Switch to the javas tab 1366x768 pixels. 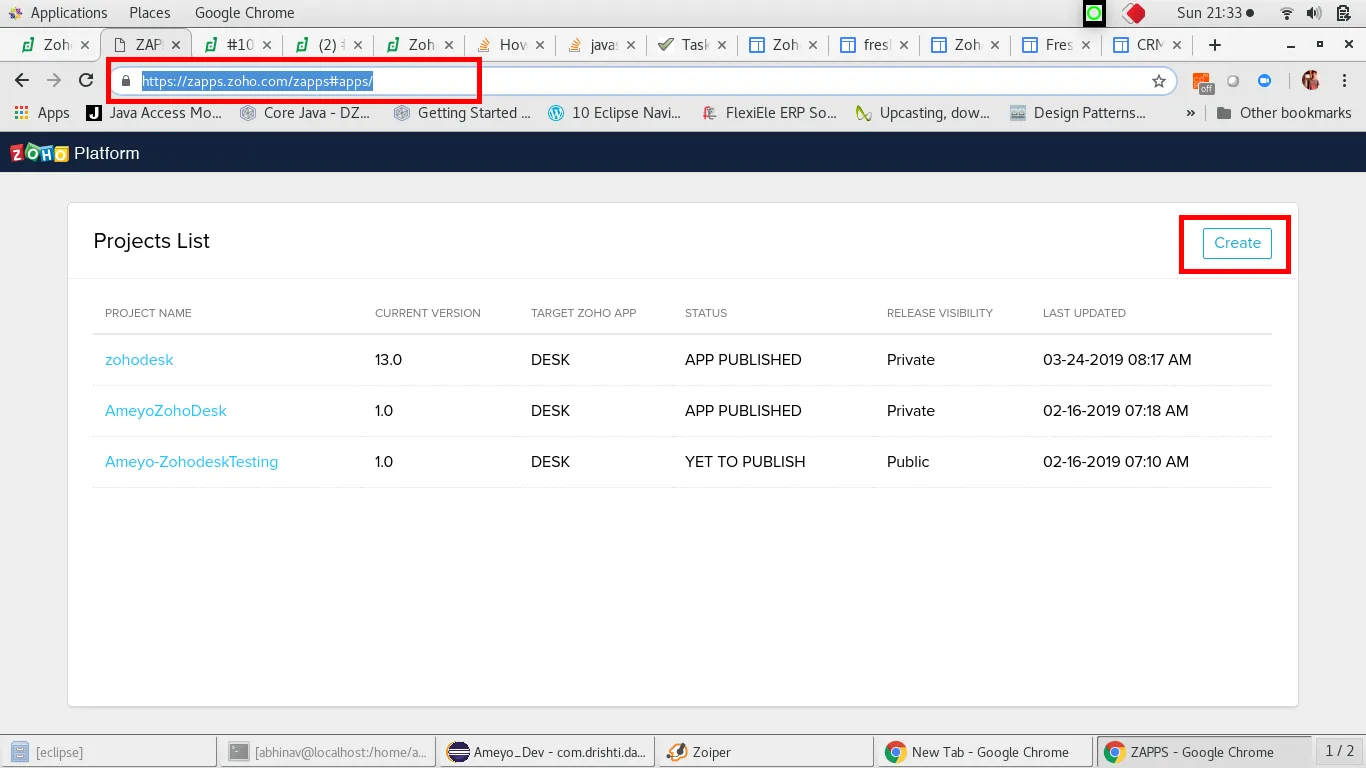click(x=601, y=45)
